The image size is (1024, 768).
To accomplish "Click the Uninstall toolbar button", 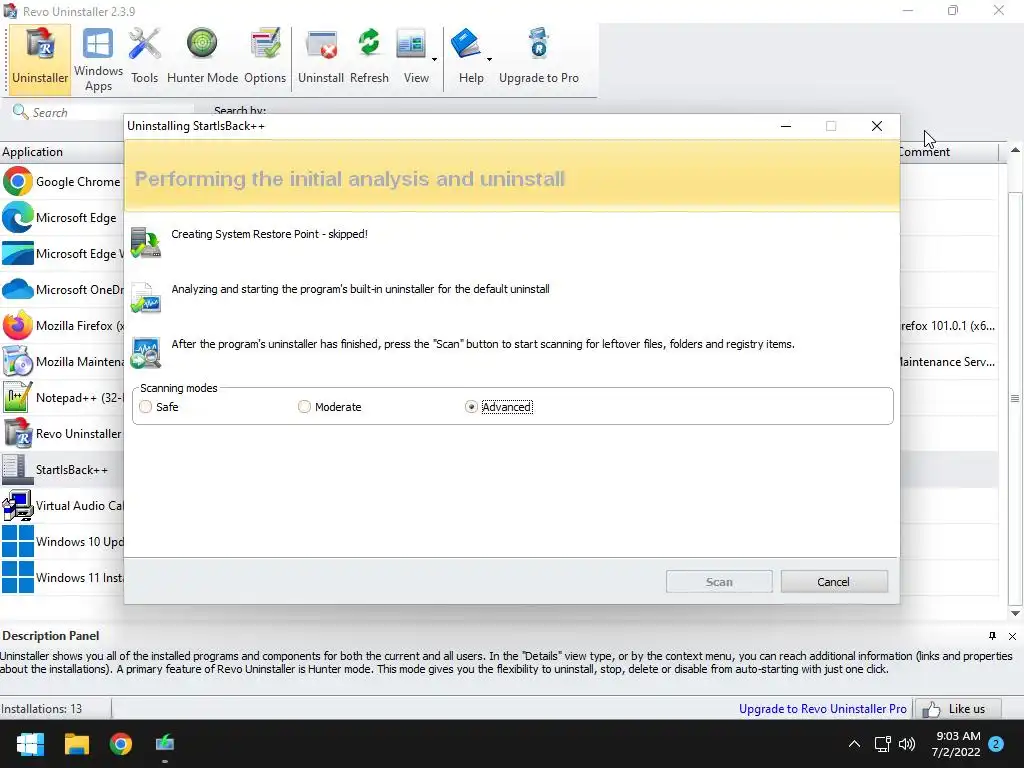I will tap(321, 57).
